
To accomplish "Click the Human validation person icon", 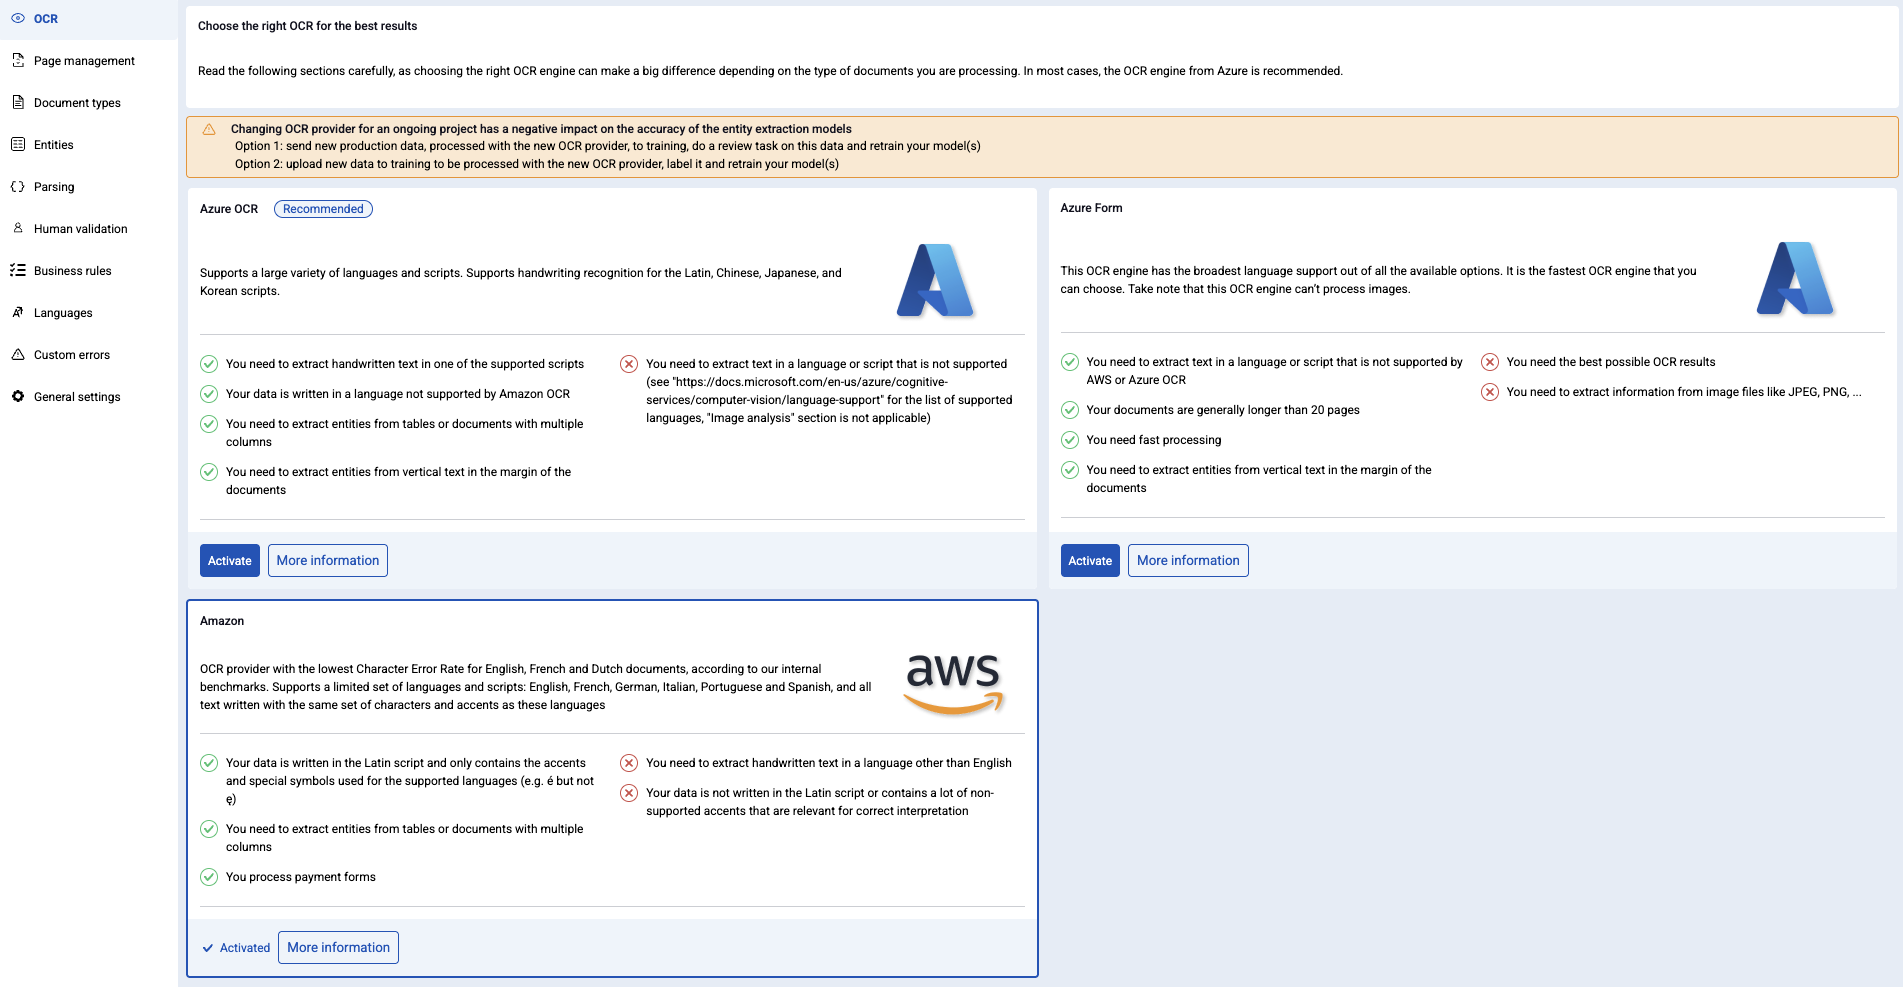I will pyautogui.click(x=18, y=228).
